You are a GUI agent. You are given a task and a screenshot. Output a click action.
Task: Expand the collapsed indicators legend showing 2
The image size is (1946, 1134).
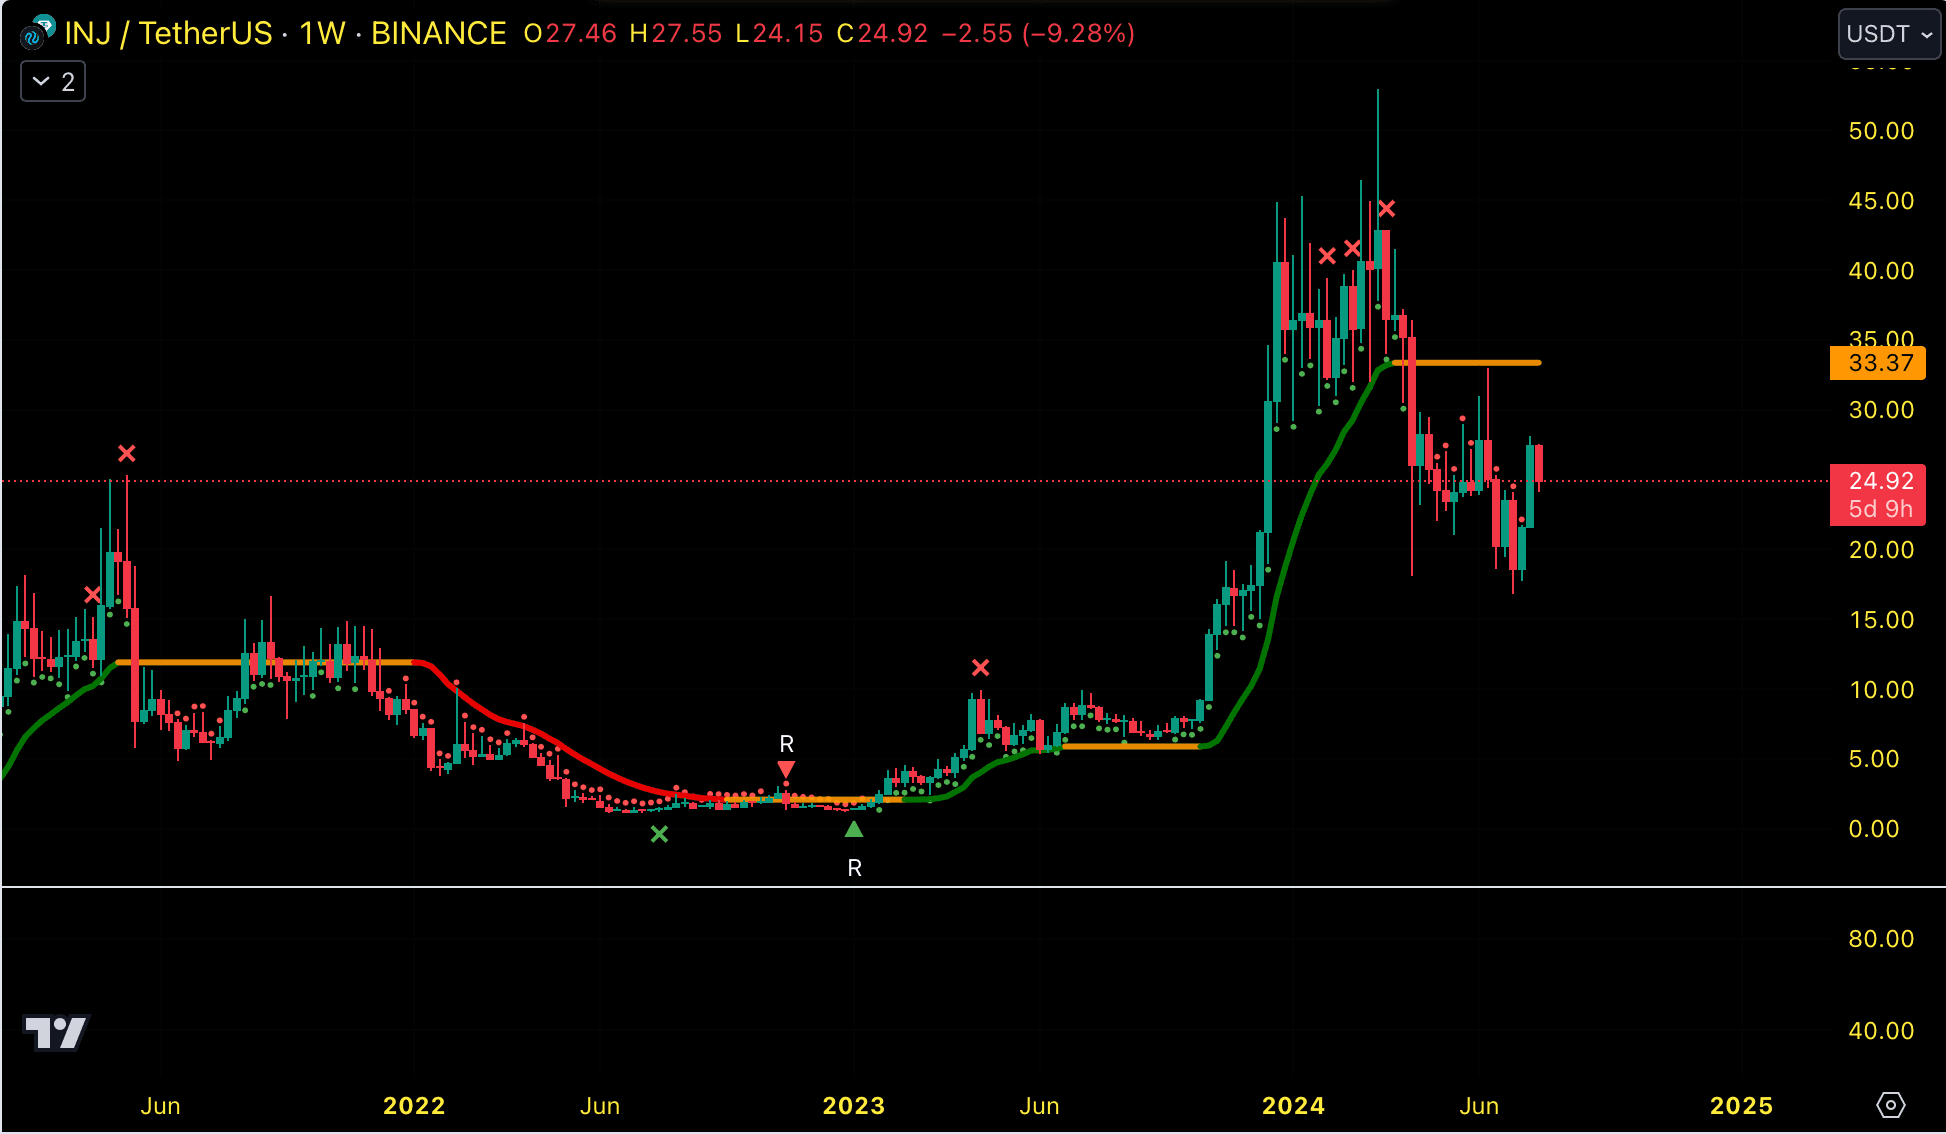(x=53, y=82)
